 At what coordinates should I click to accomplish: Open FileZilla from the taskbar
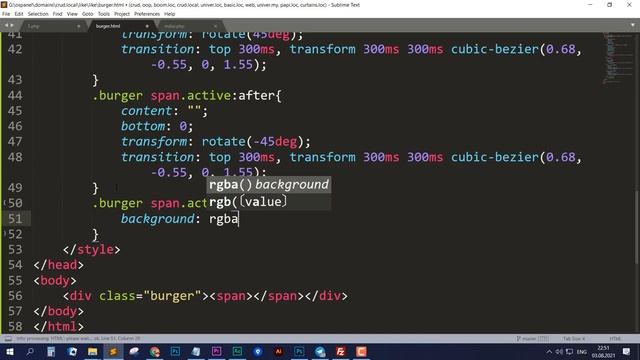click(x=340, y=351)
